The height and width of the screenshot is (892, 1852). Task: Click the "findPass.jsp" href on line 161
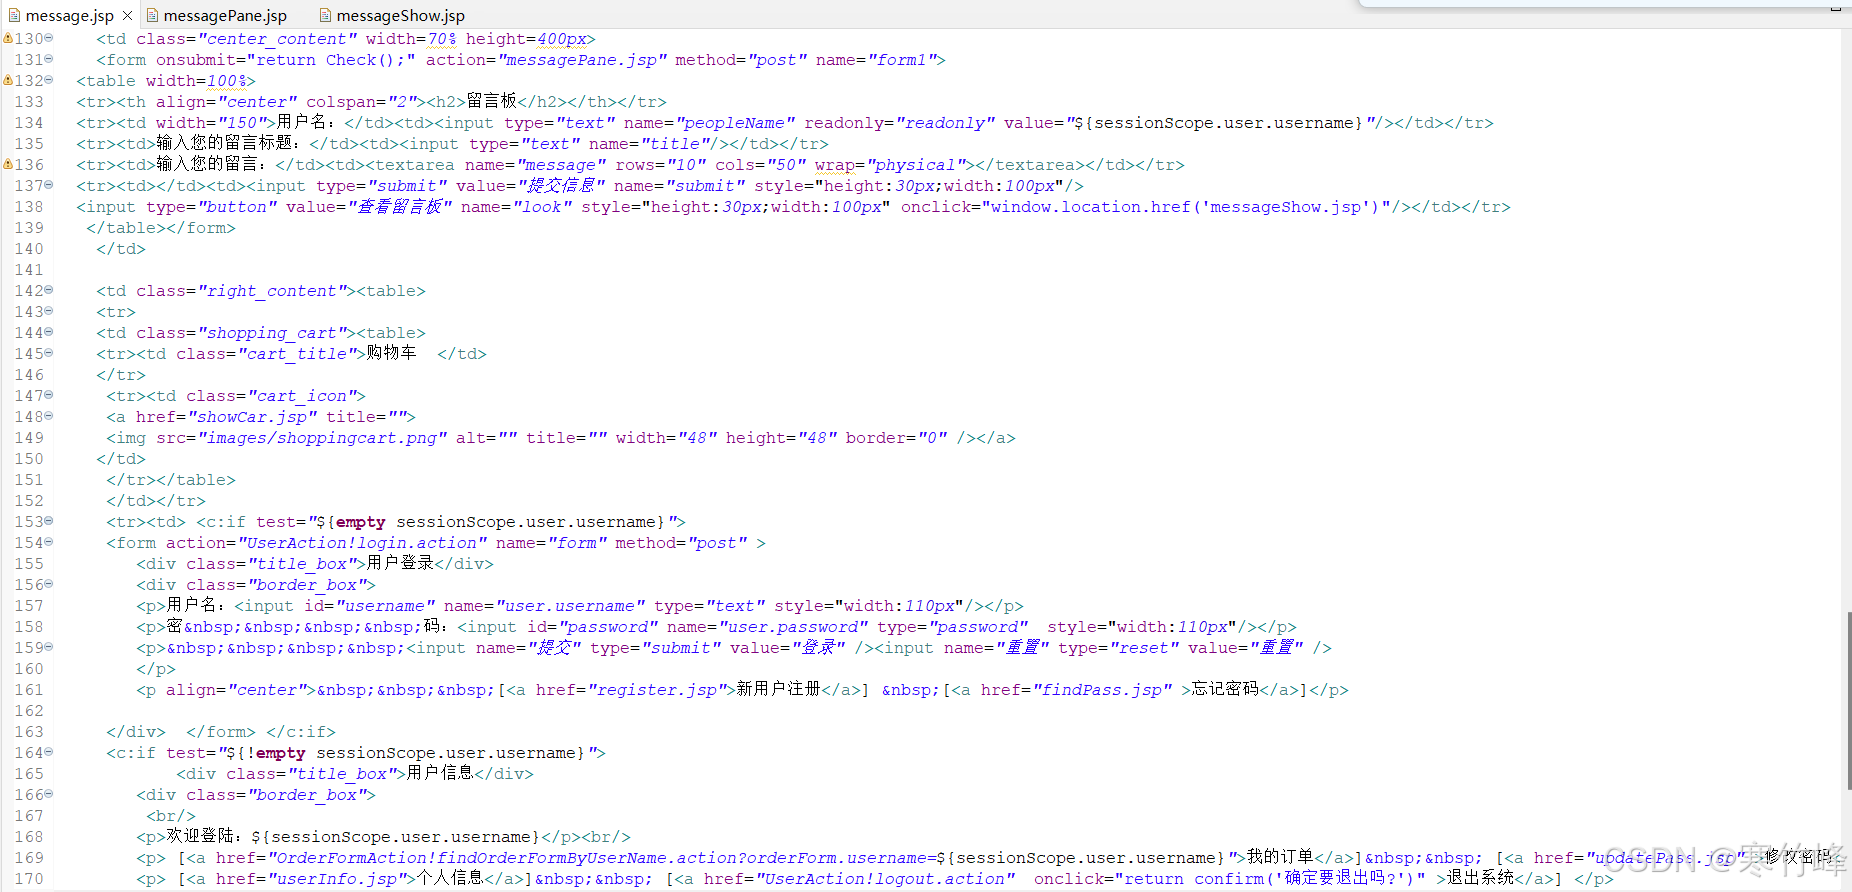tap(1102, 690)
